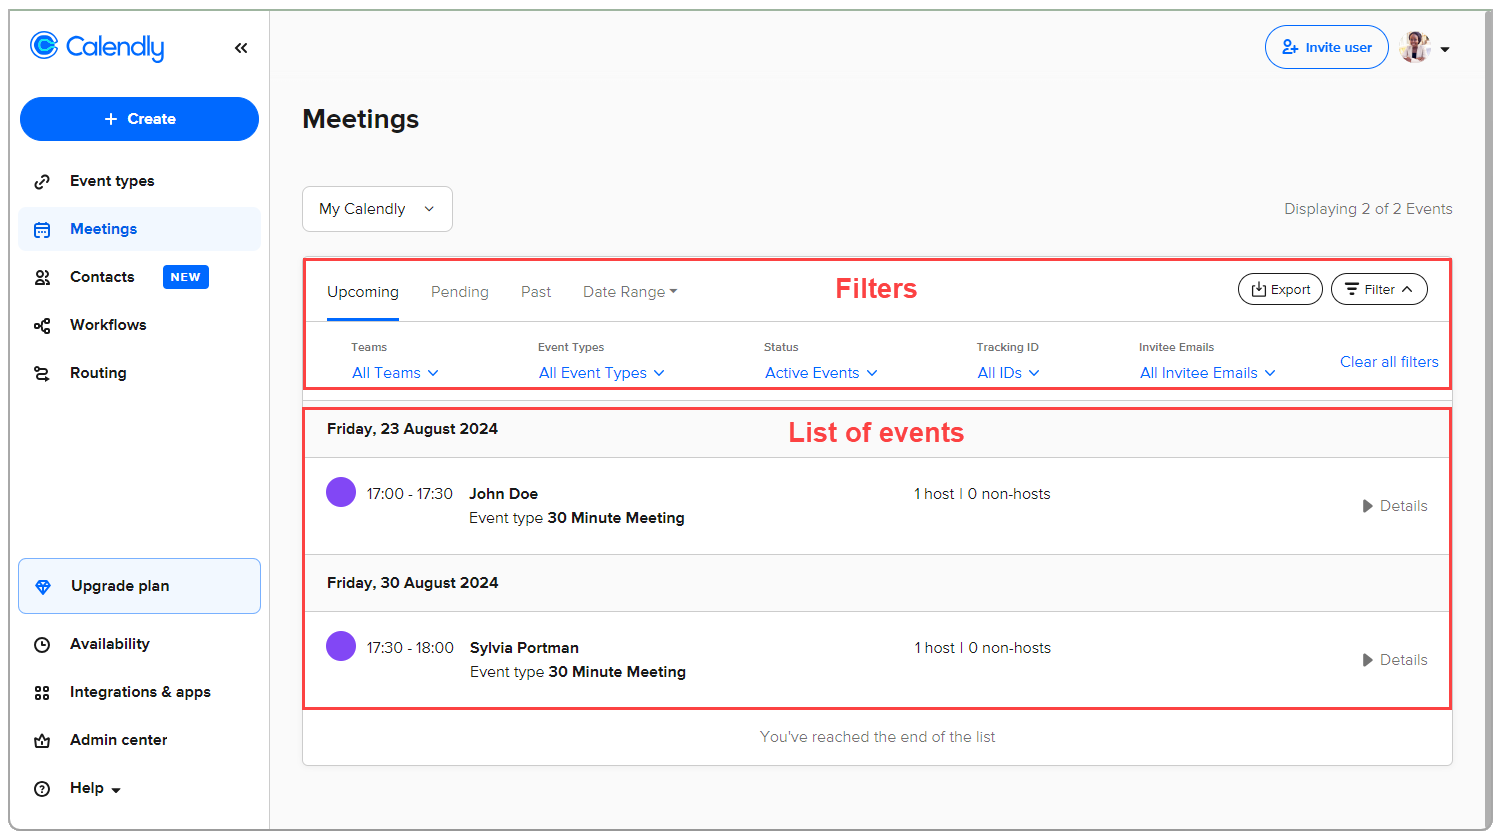Switch to the Pending tab
The height and width of the screenshot is (838, 1501).
[x=460, y=292]
